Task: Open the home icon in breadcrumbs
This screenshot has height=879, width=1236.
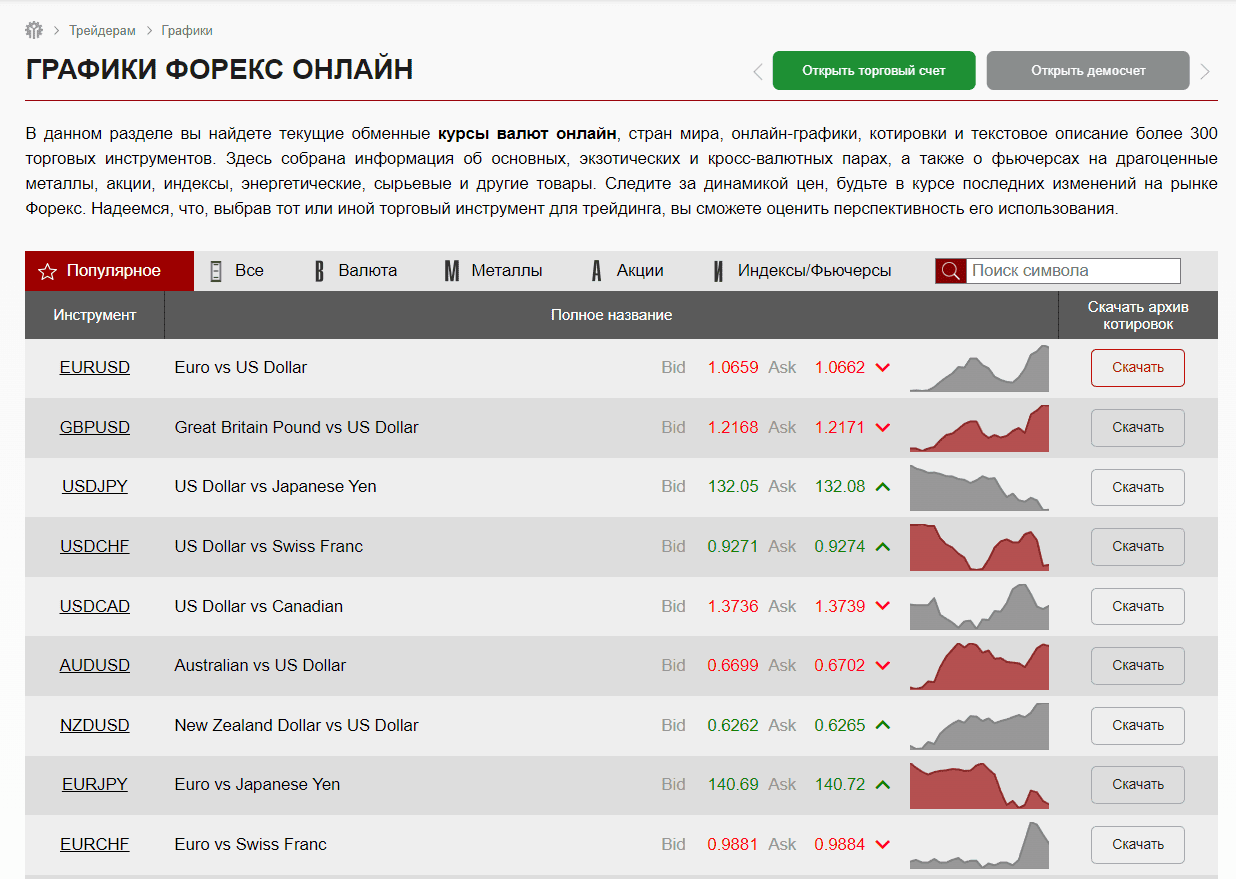Action: [x=34, y=30]
